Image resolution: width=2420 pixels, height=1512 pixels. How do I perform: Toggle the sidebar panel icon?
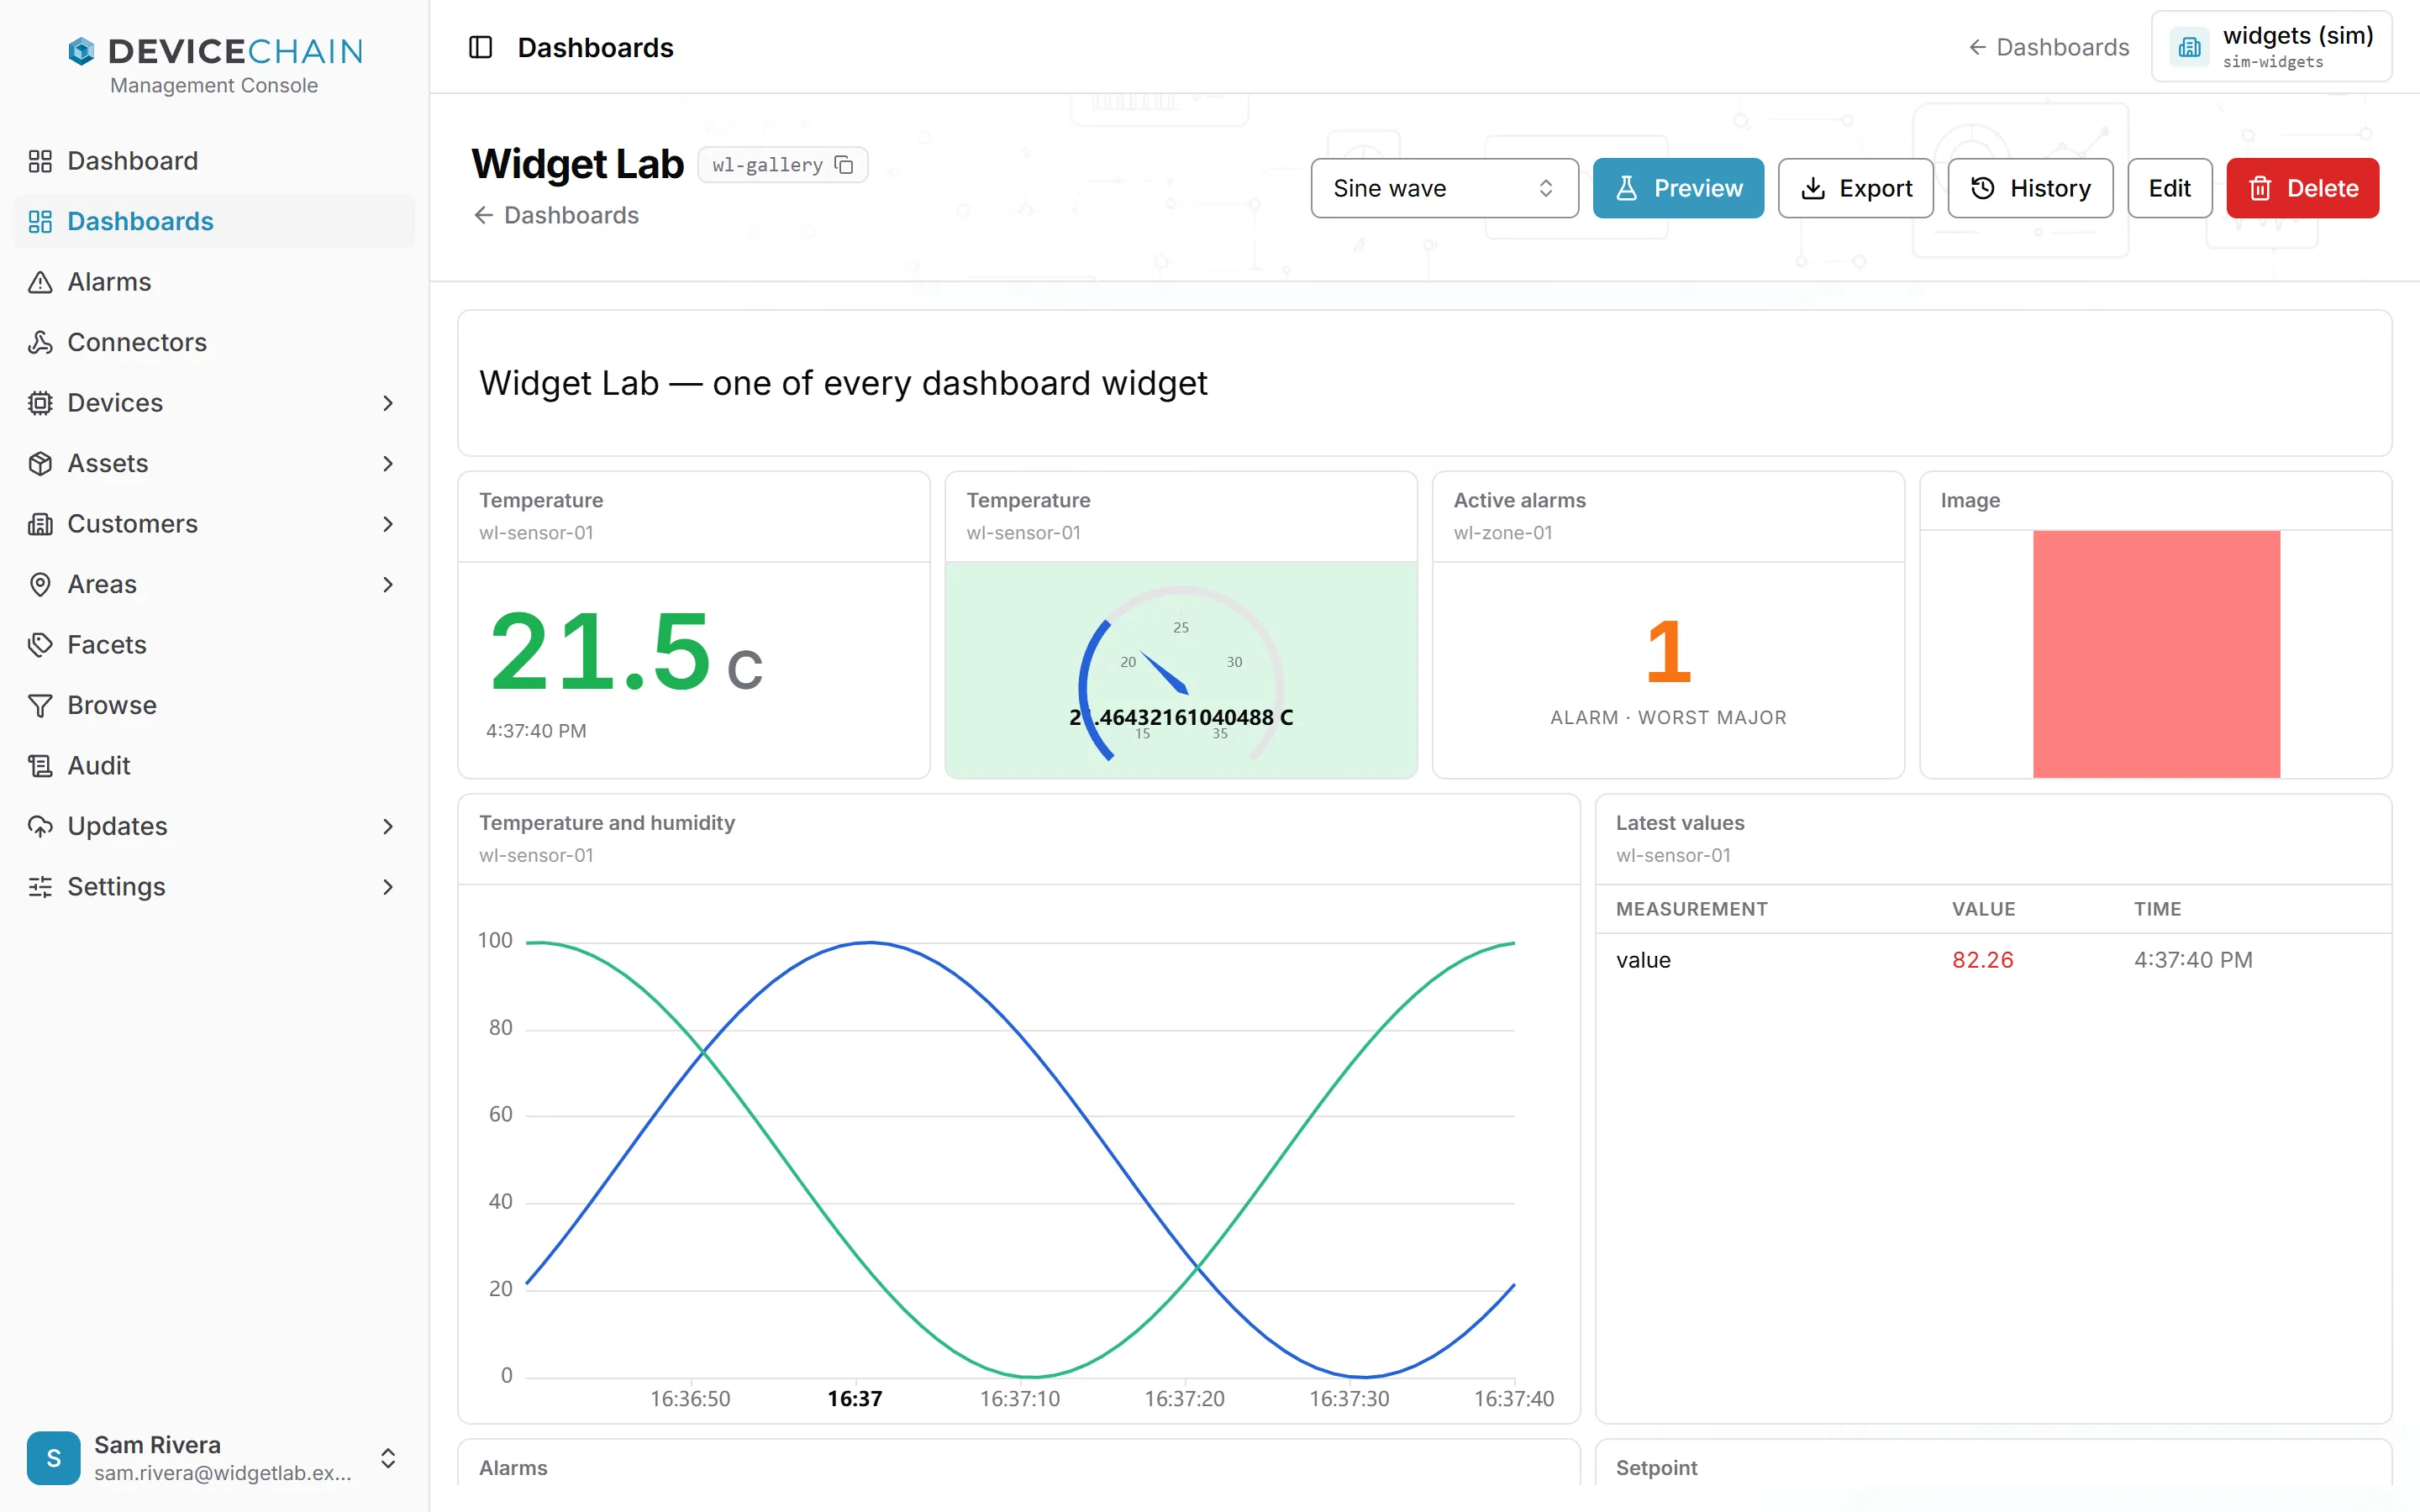[480, 47]
